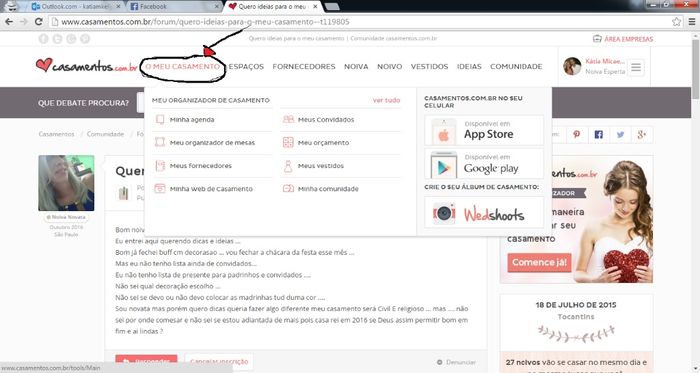The width and height of the screenshot is (700, 373).
Task: Open the IDEIAS menu
Action: [x=469, y=66]
